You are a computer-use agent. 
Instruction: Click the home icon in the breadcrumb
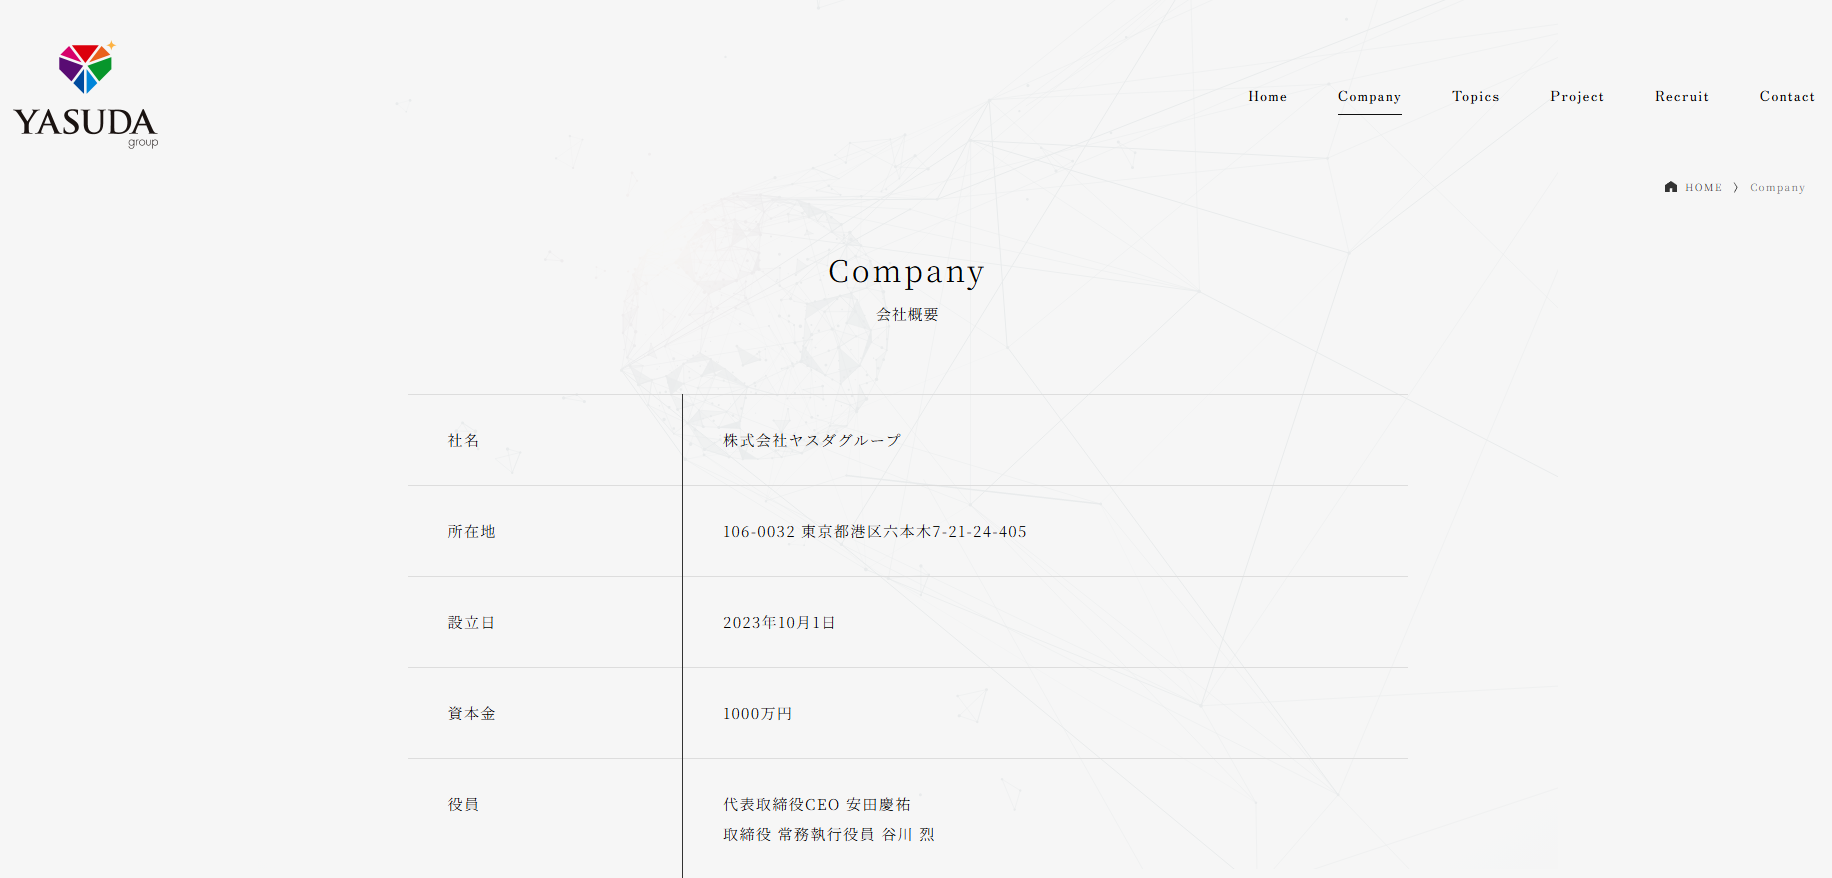click(x=1670, y=187)
